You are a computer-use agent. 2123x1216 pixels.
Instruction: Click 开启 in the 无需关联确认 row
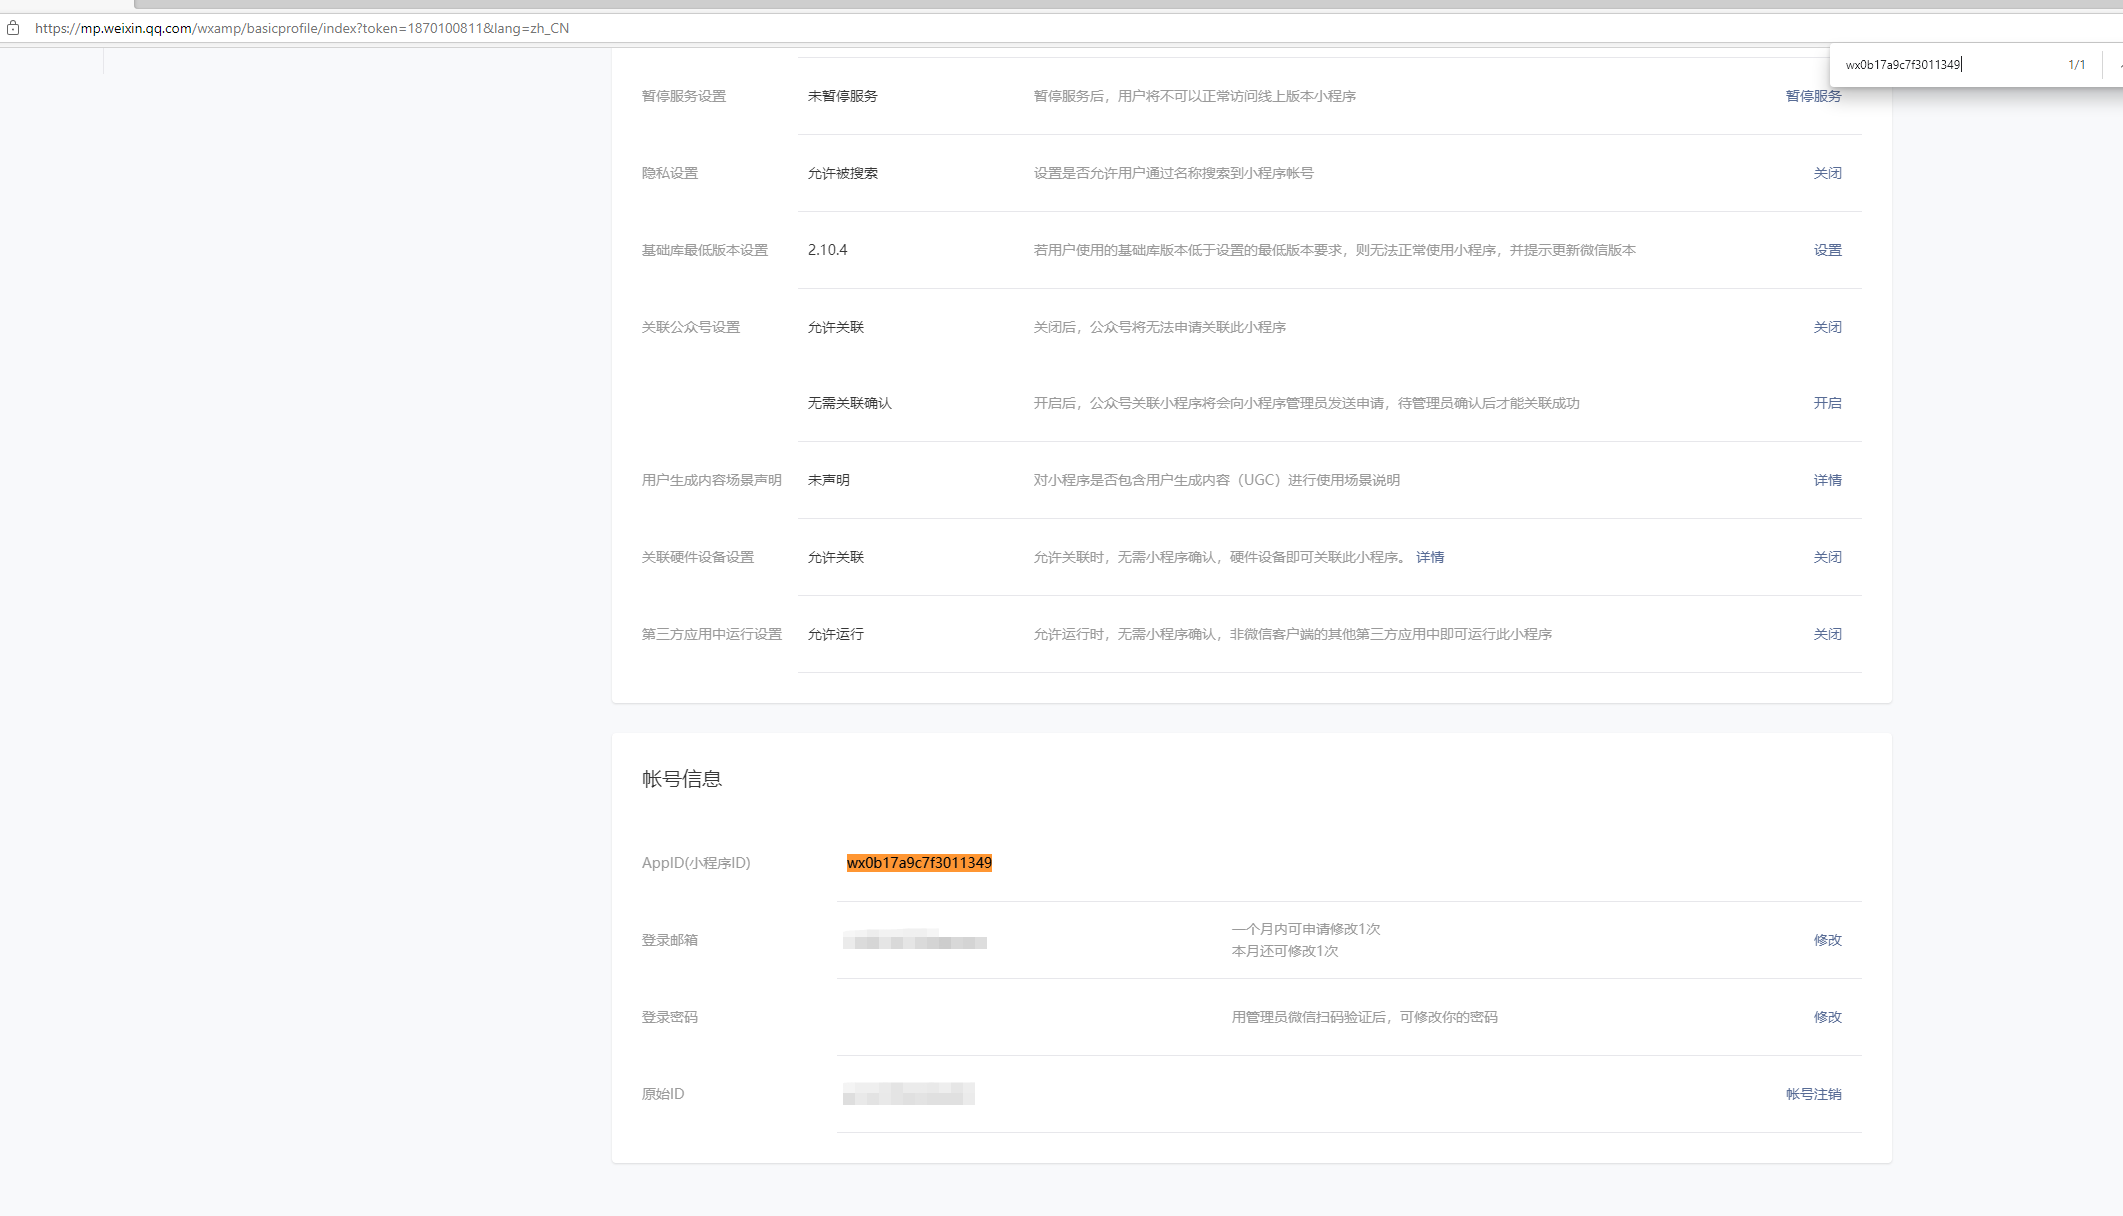pos(1827,403)
